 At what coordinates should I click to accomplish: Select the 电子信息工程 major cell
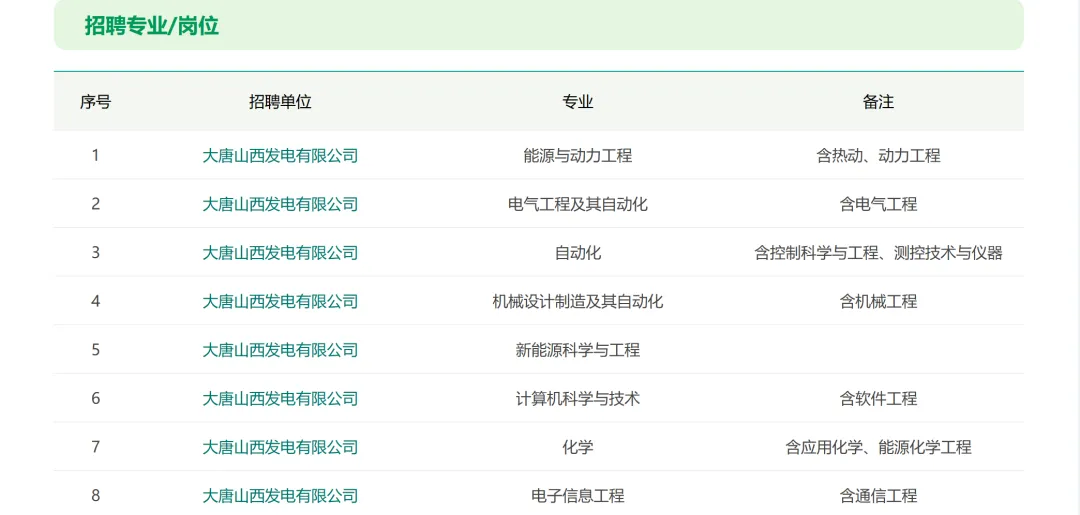(x=578, y=495)
